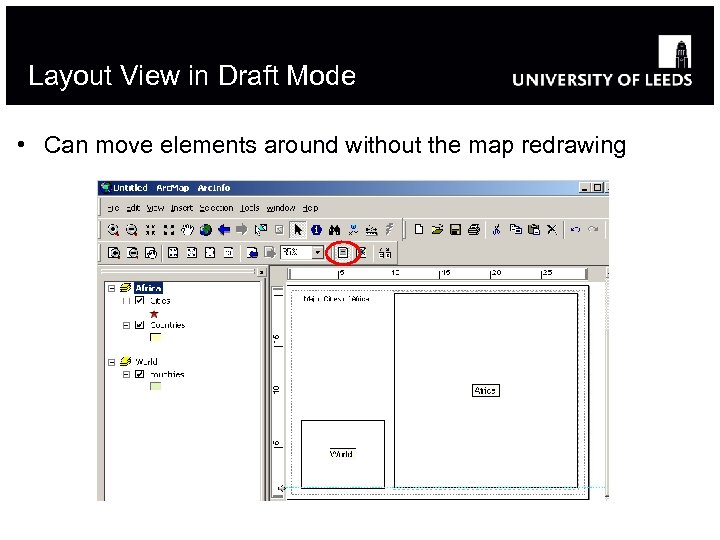Select the Pan hand tool
This screenshot has height=540, width=720.
187,230
